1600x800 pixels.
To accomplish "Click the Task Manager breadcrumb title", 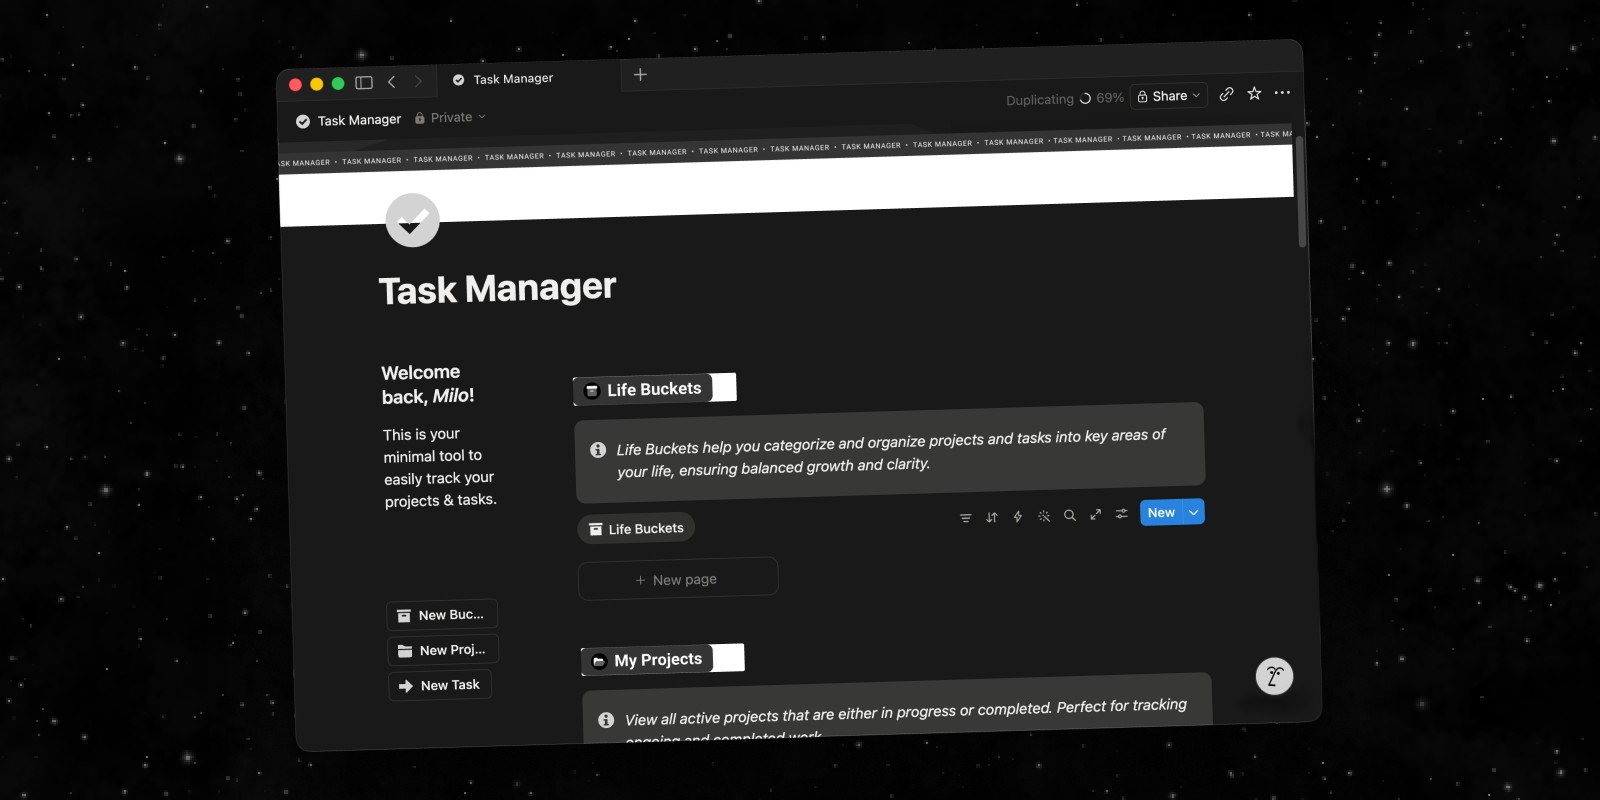I will [x=349, y=120].
